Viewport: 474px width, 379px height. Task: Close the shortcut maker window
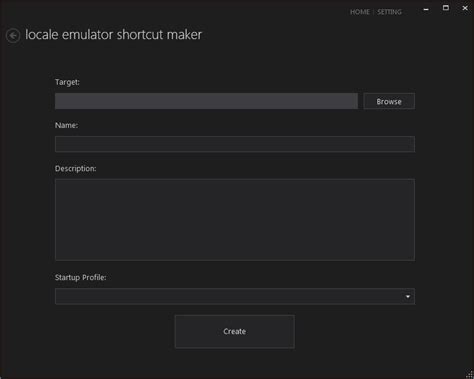(x=465, y=8)
